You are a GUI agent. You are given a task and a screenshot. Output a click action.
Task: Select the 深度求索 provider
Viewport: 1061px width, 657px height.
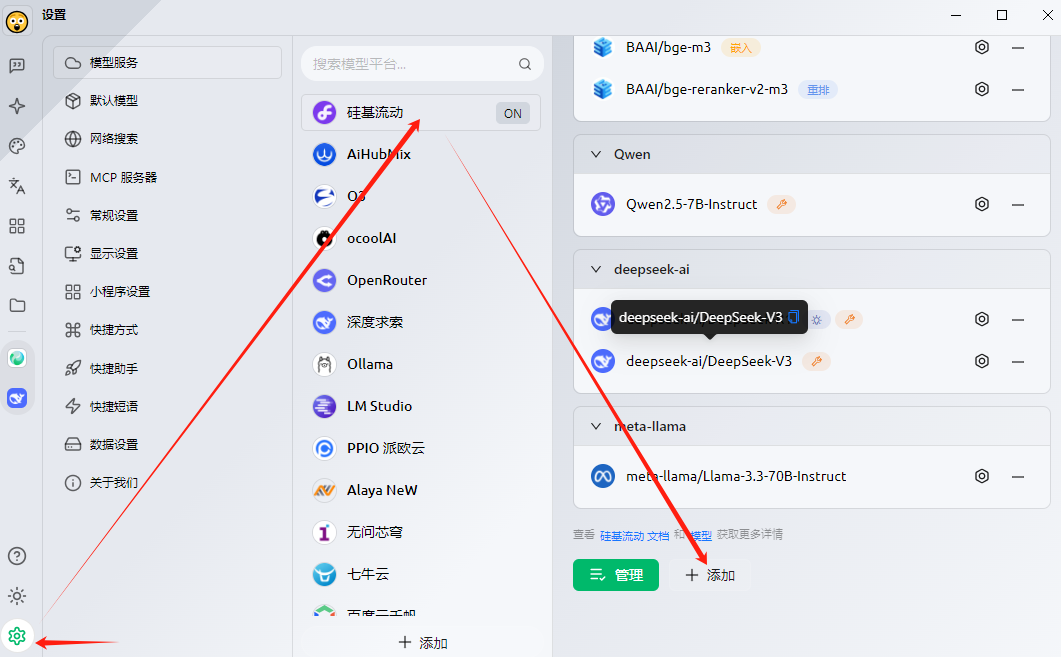point(421,322)
